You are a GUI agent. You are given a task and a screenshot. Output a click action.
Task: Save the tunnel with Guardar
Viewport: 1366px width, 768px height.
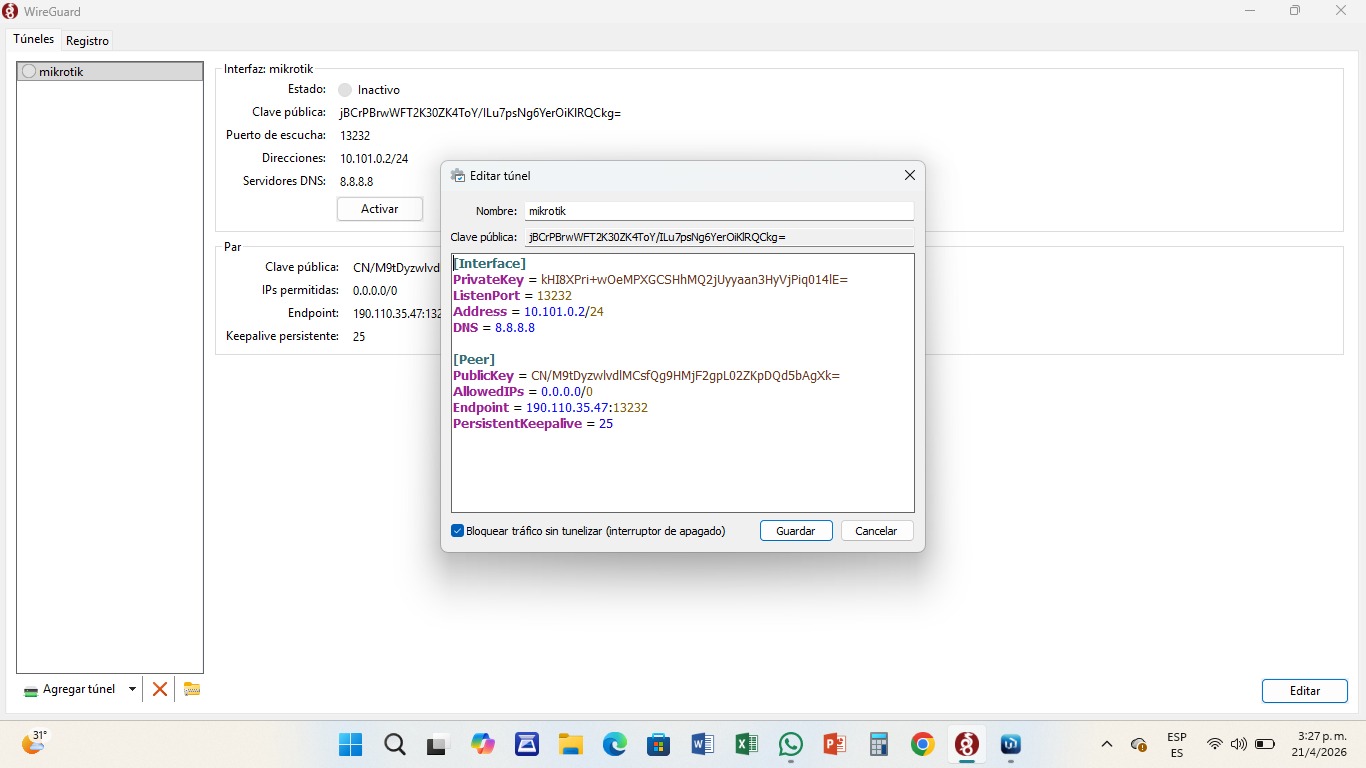(x=796, y=531)
